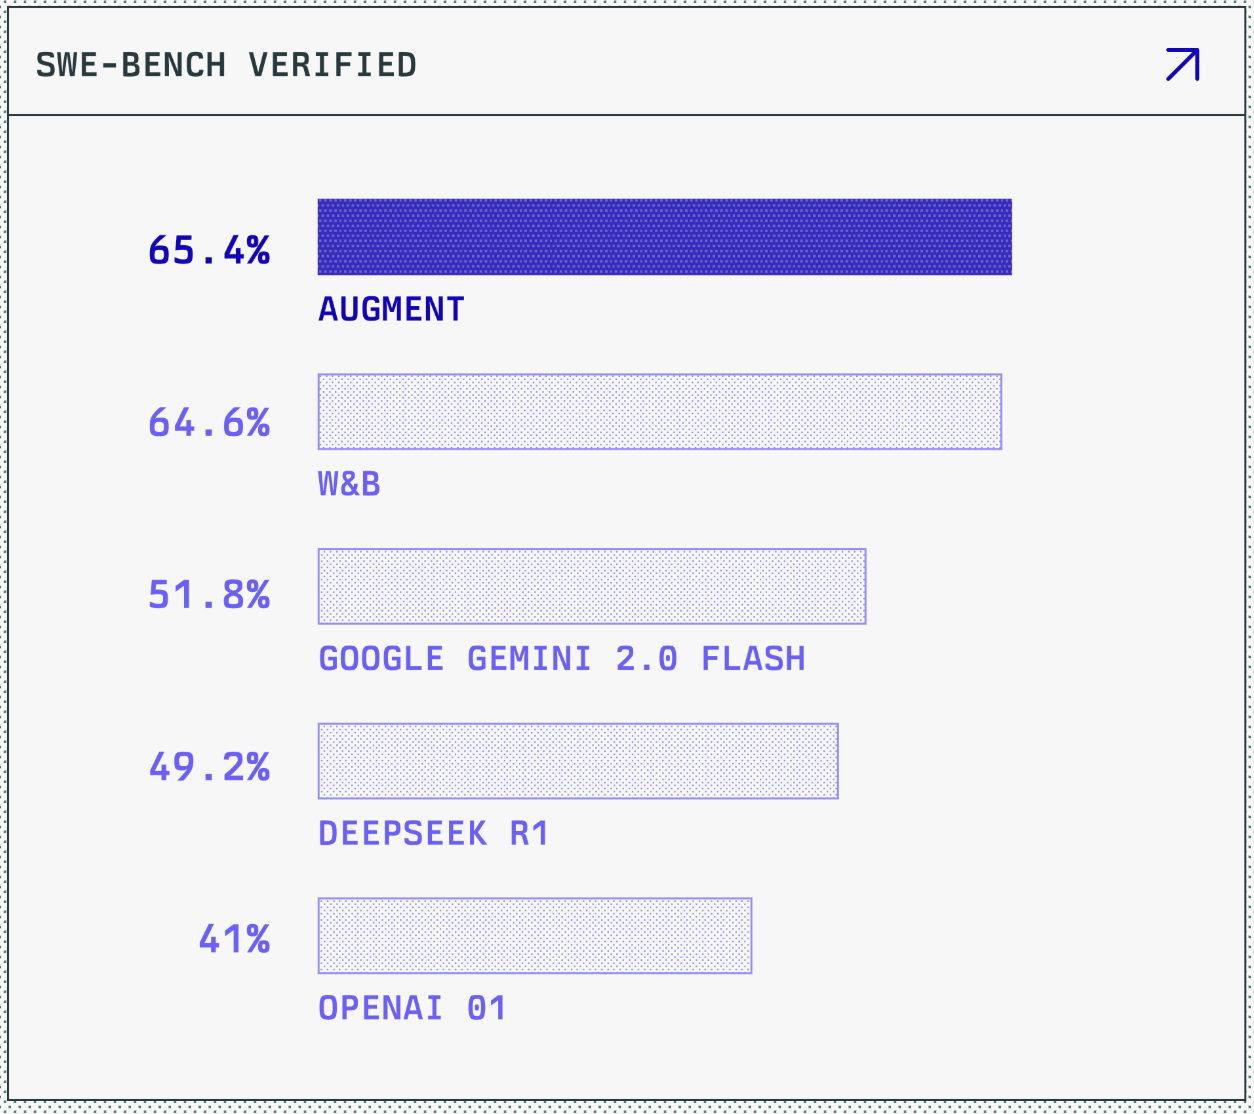Click the dark Augment bar
Viewport: 1254px width, 1114px height.
[x=664, y=237]
